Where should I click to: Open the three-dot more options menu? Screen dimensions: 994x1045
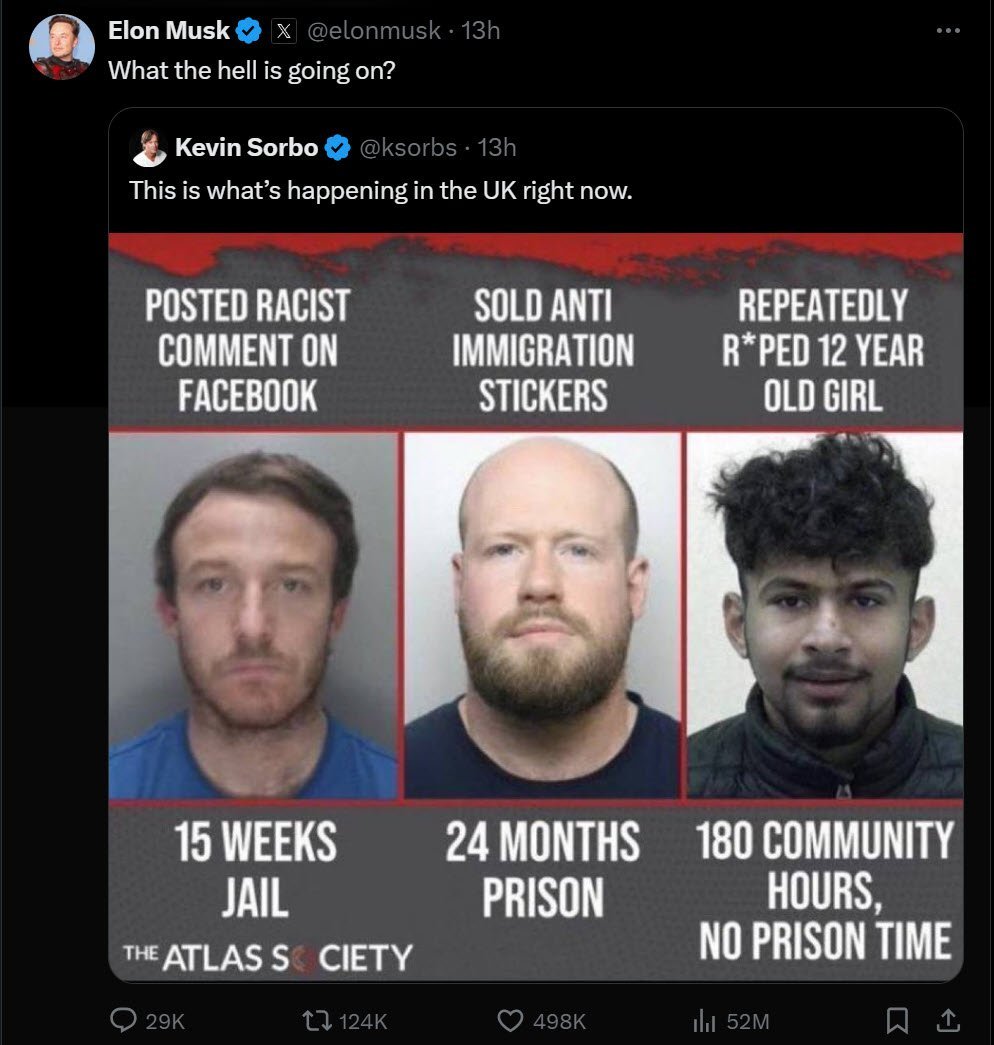coord(947,31)
